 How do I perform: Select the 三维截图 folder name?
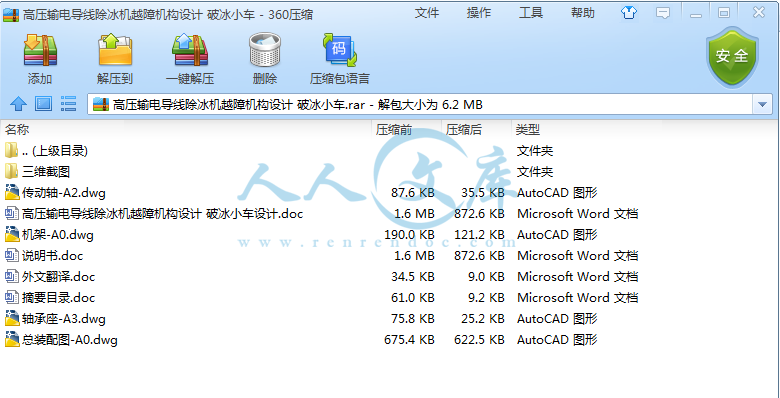[x=46, y=172]
